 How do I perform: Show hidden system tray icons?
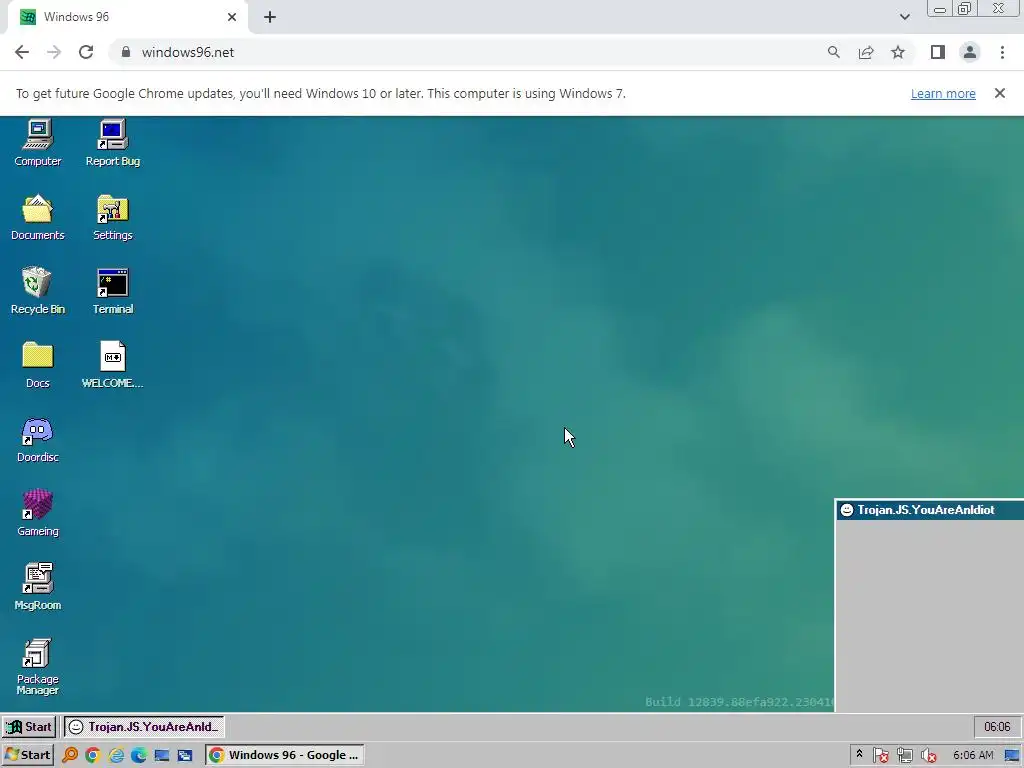coord(859,755)
